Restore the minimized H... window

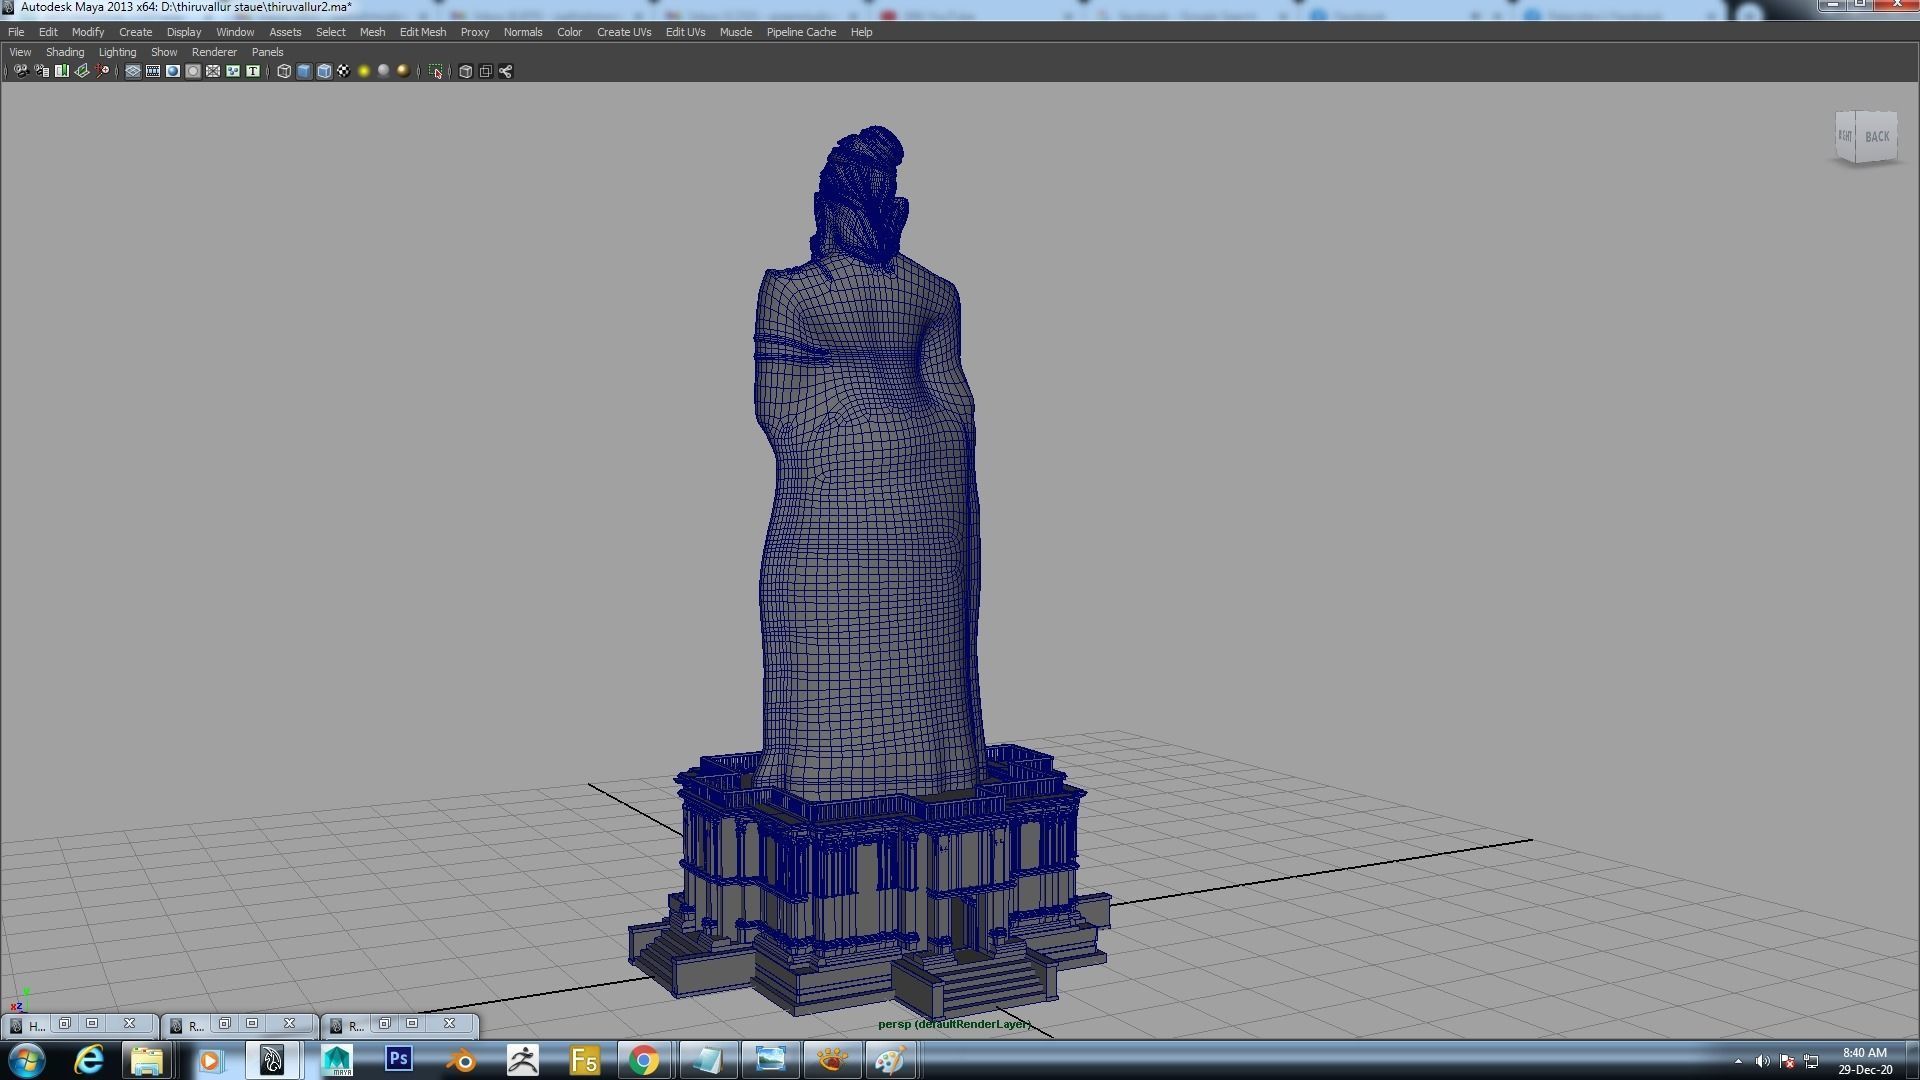tap(64, 1024)
